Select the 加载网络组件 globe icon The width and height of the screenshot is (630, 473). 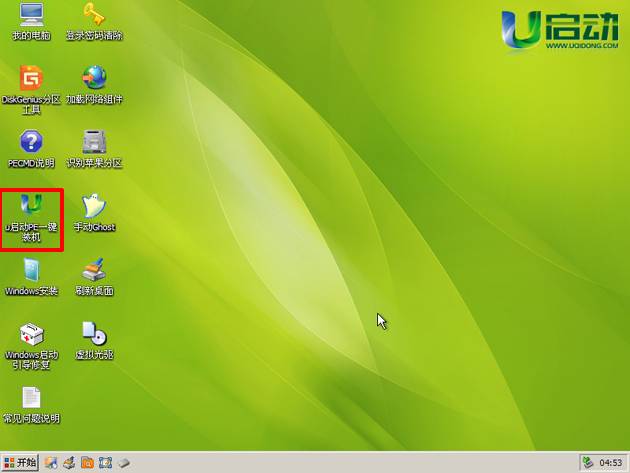[x=94, y=79]
